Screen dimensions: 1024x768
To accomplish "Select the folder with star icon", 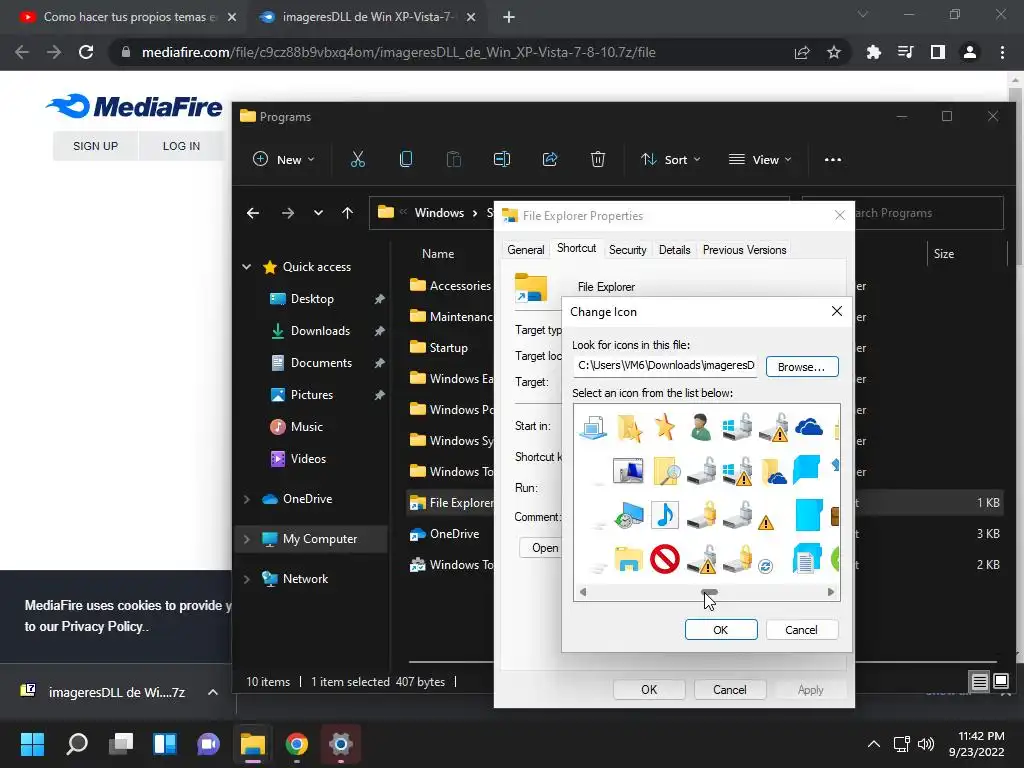I will pos(629,428).
